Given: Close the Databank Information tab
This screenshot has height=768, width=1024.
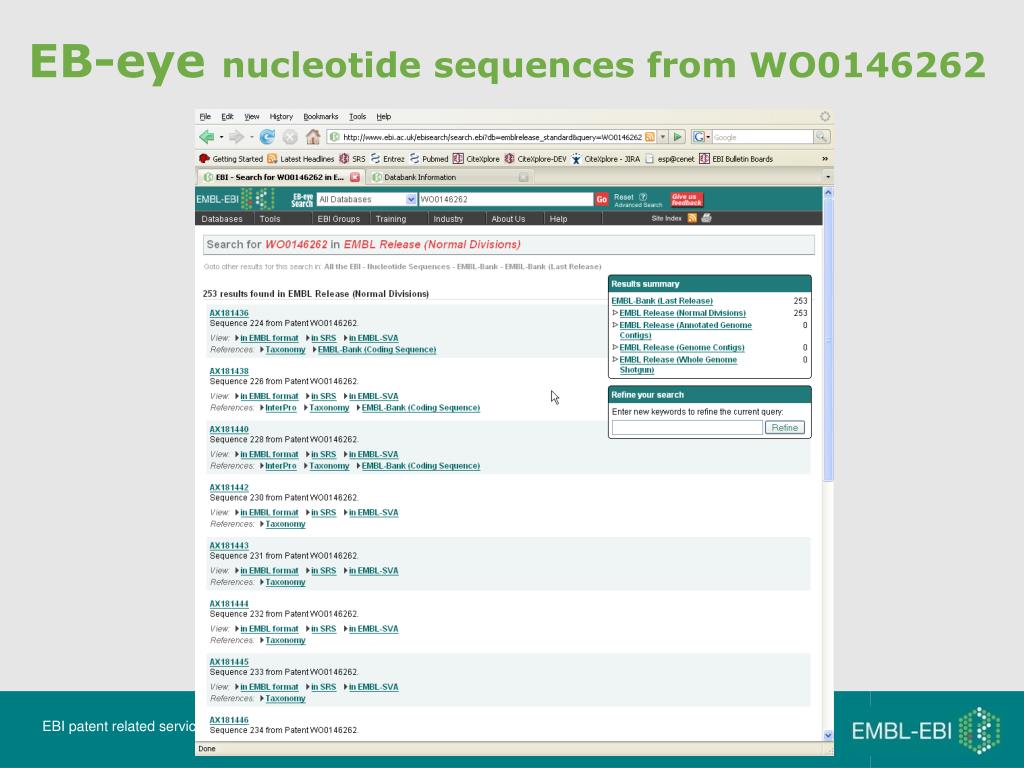Looking at the screenshot, I should 523,177.
